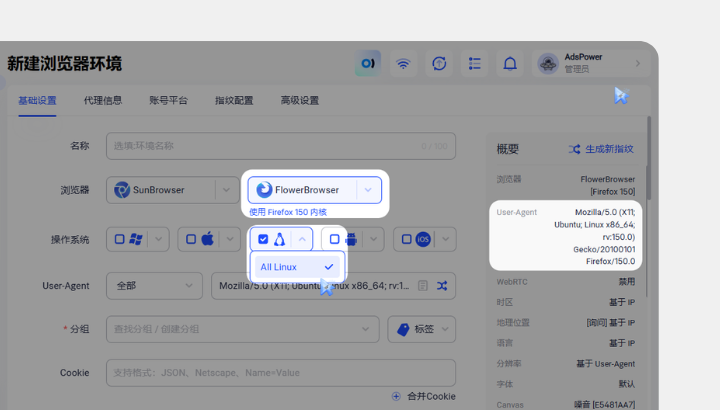Open the network wifi status icon
Image resolution: width=720 pixels, height=410 pixels.
[x=403, y=63]
